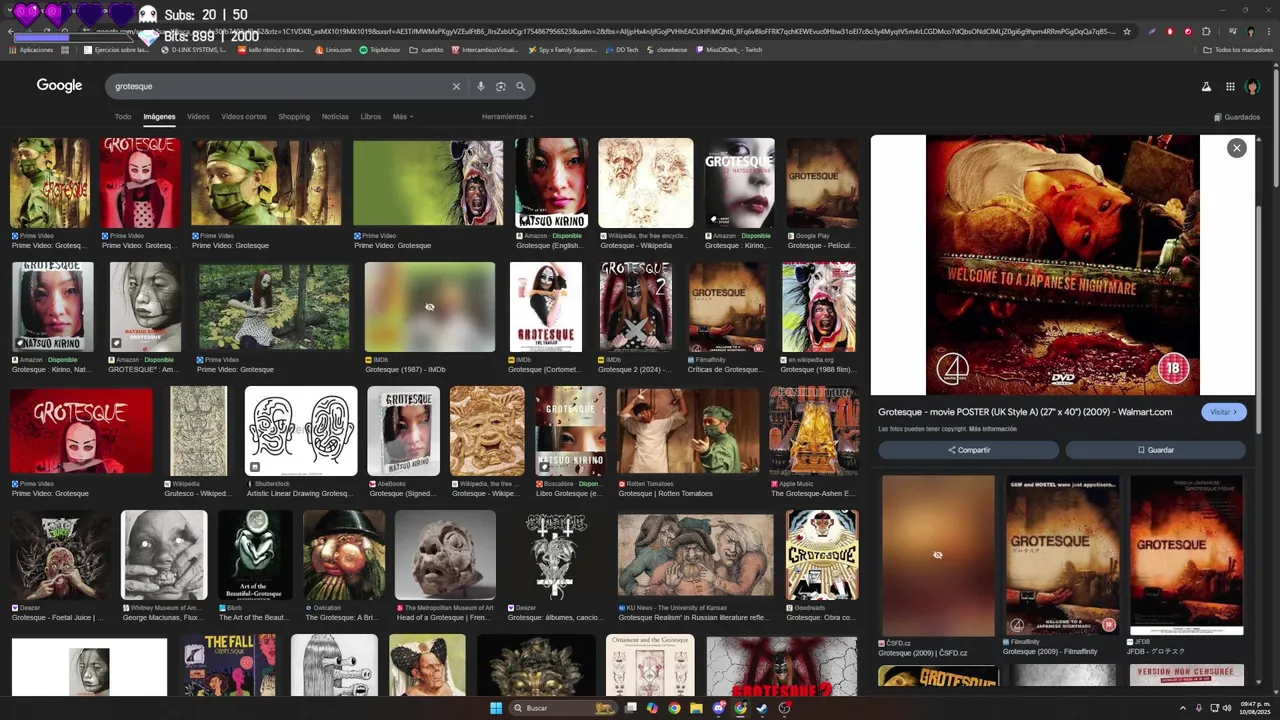Open Whitney Museum George Maciunas result

[164, 555]
